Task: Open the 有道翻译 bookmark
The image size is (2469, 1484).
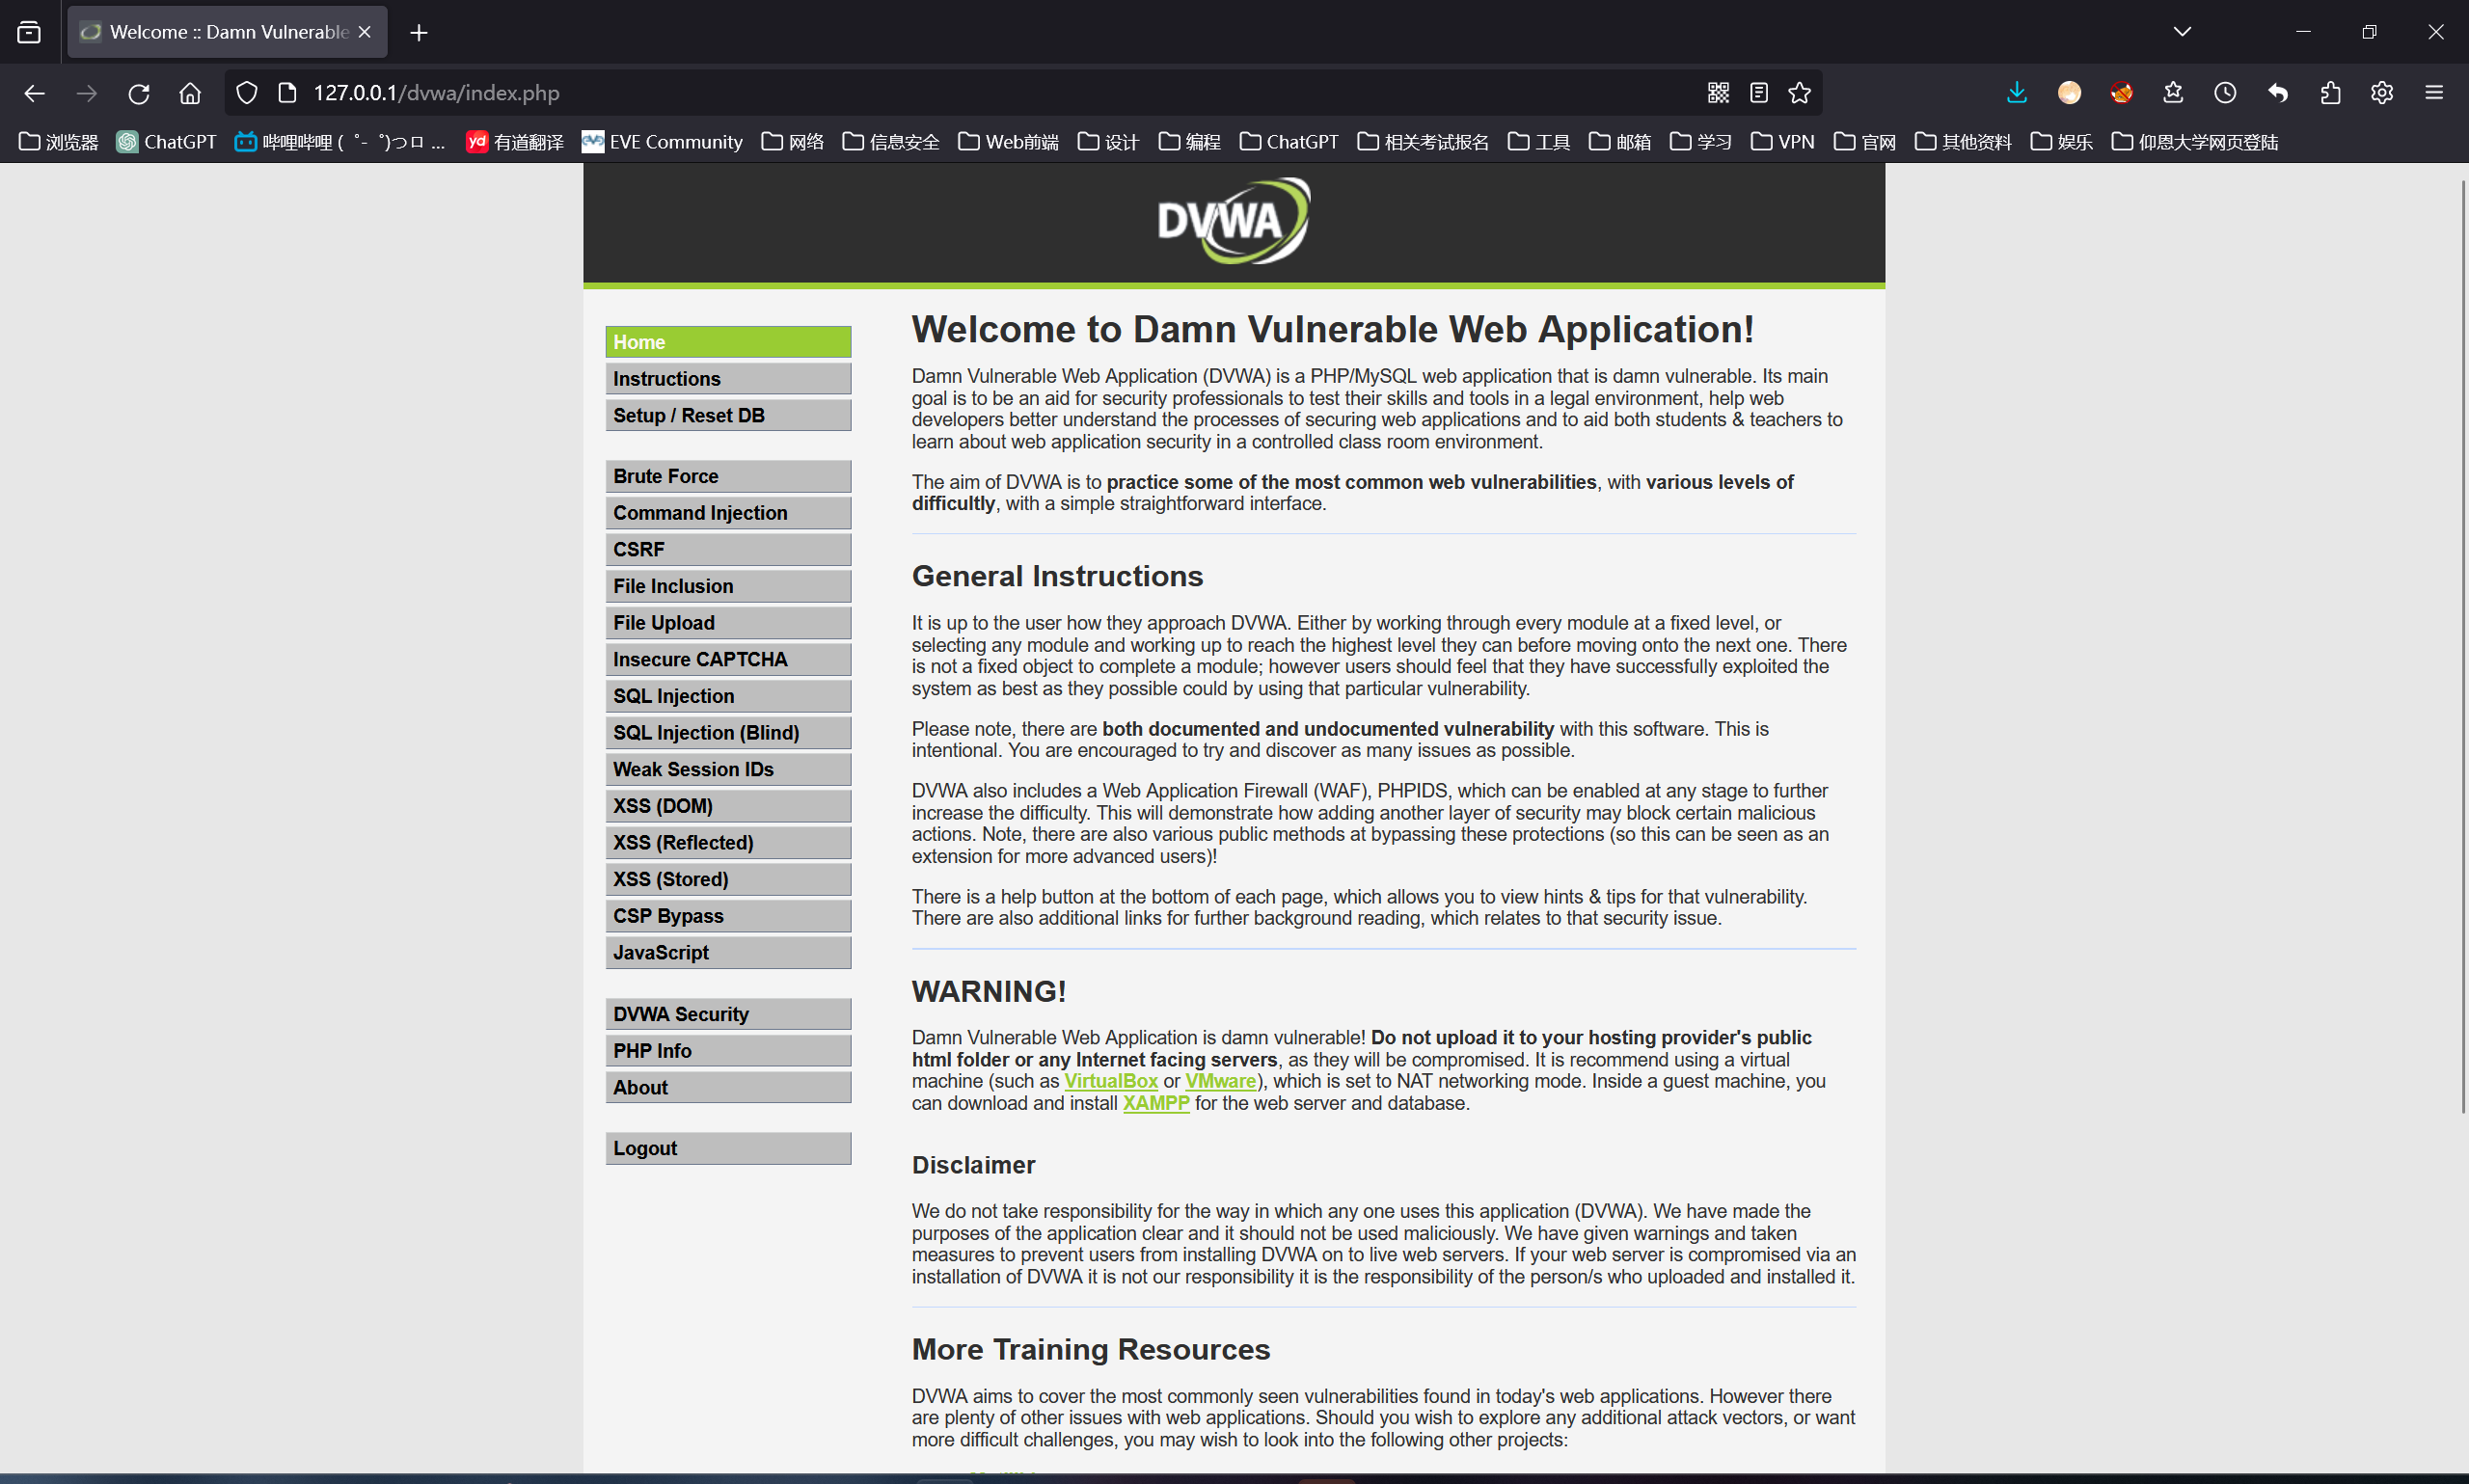Action: point(515,142)
